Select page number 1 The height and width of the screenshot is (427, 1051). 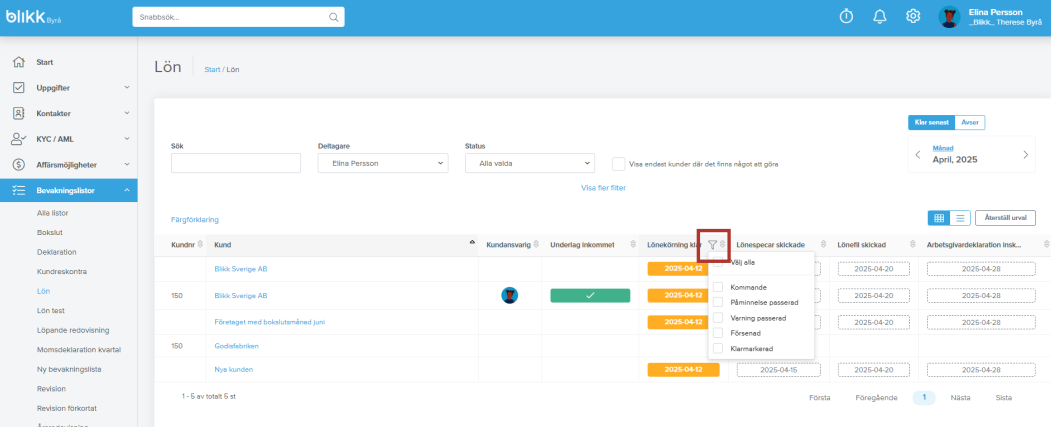click(x=924, y=398)
